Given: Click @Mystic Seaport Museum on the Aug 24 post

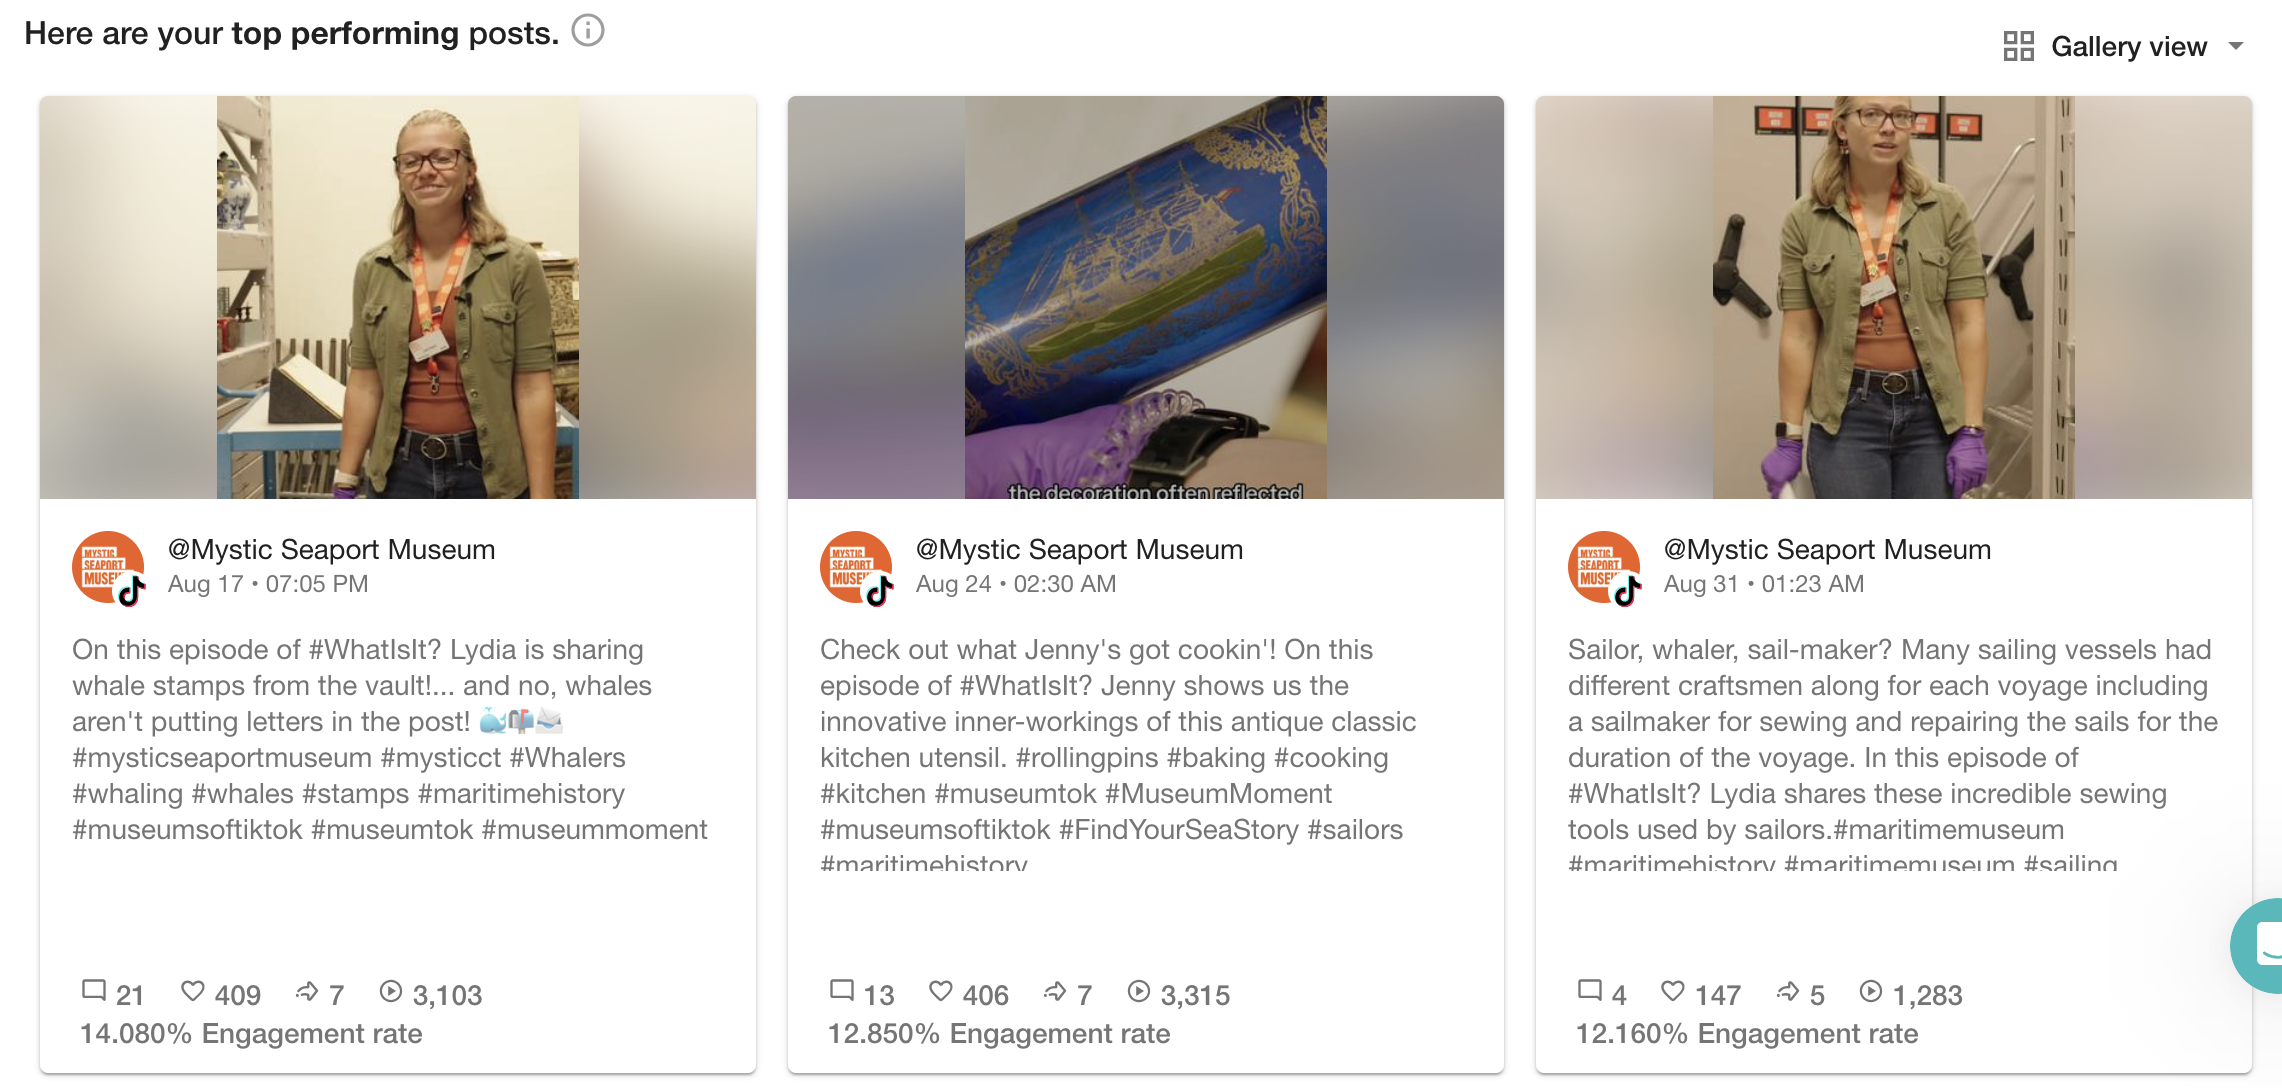Looking at the screenshot, I should coord(1080,549).
